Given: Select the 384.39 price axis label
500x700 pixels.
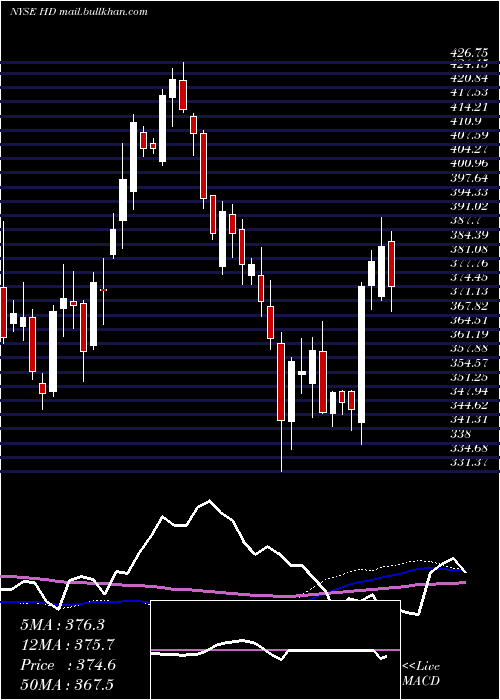Looking at the screenshot, I should click(x=469, y=235).
